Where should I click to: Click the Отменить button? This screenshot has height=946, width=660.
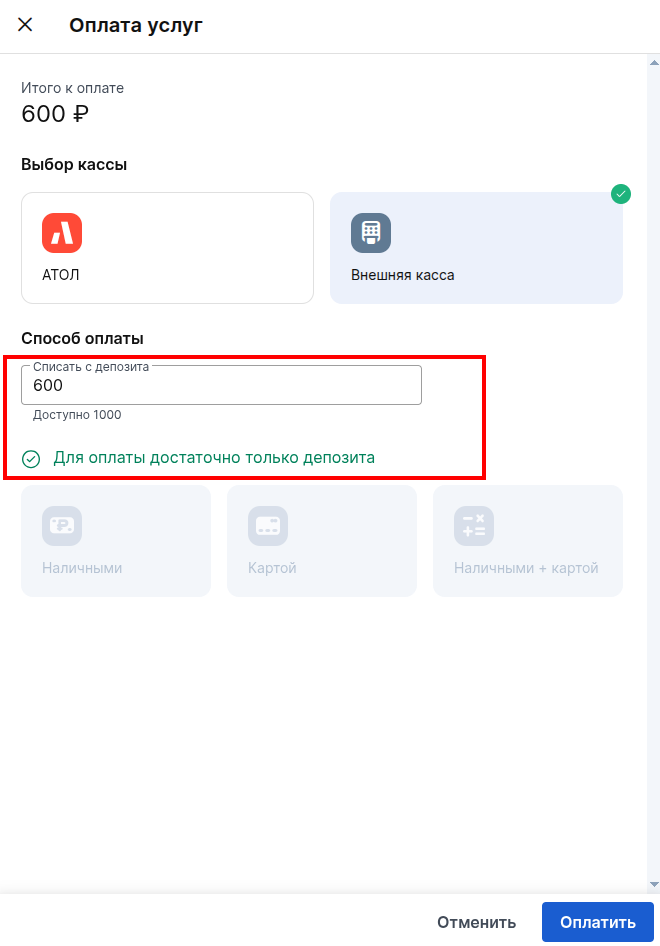tap(477, 922)
